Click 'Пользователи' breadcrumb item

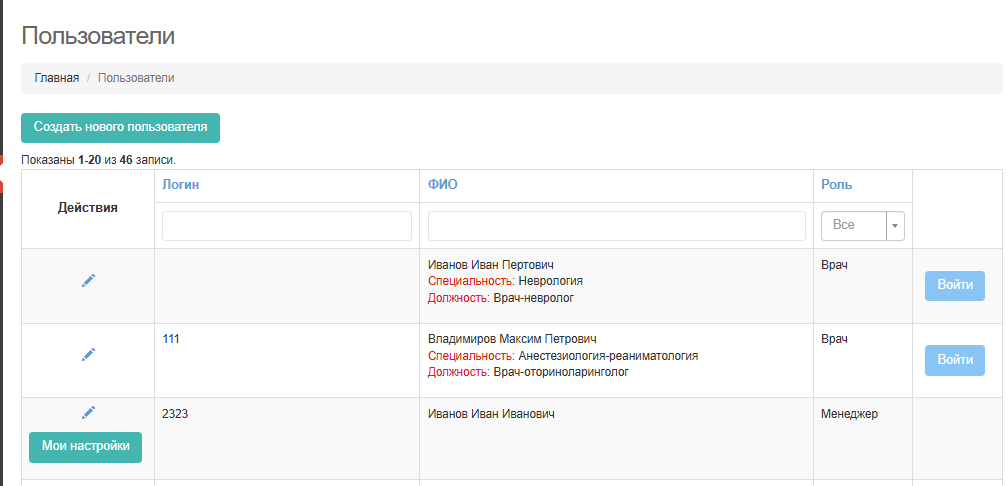coord(136,78)
